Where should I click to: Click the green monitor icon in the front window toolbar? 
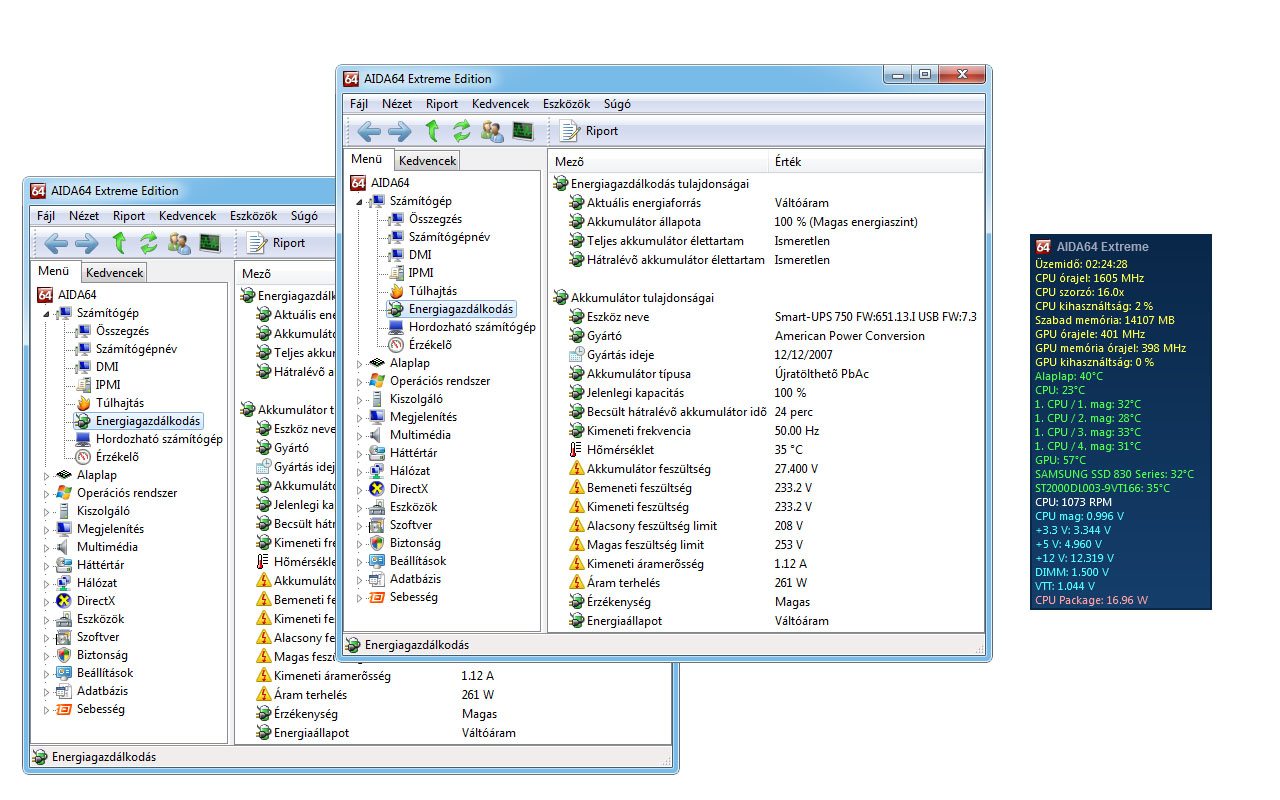click(523, 131)
